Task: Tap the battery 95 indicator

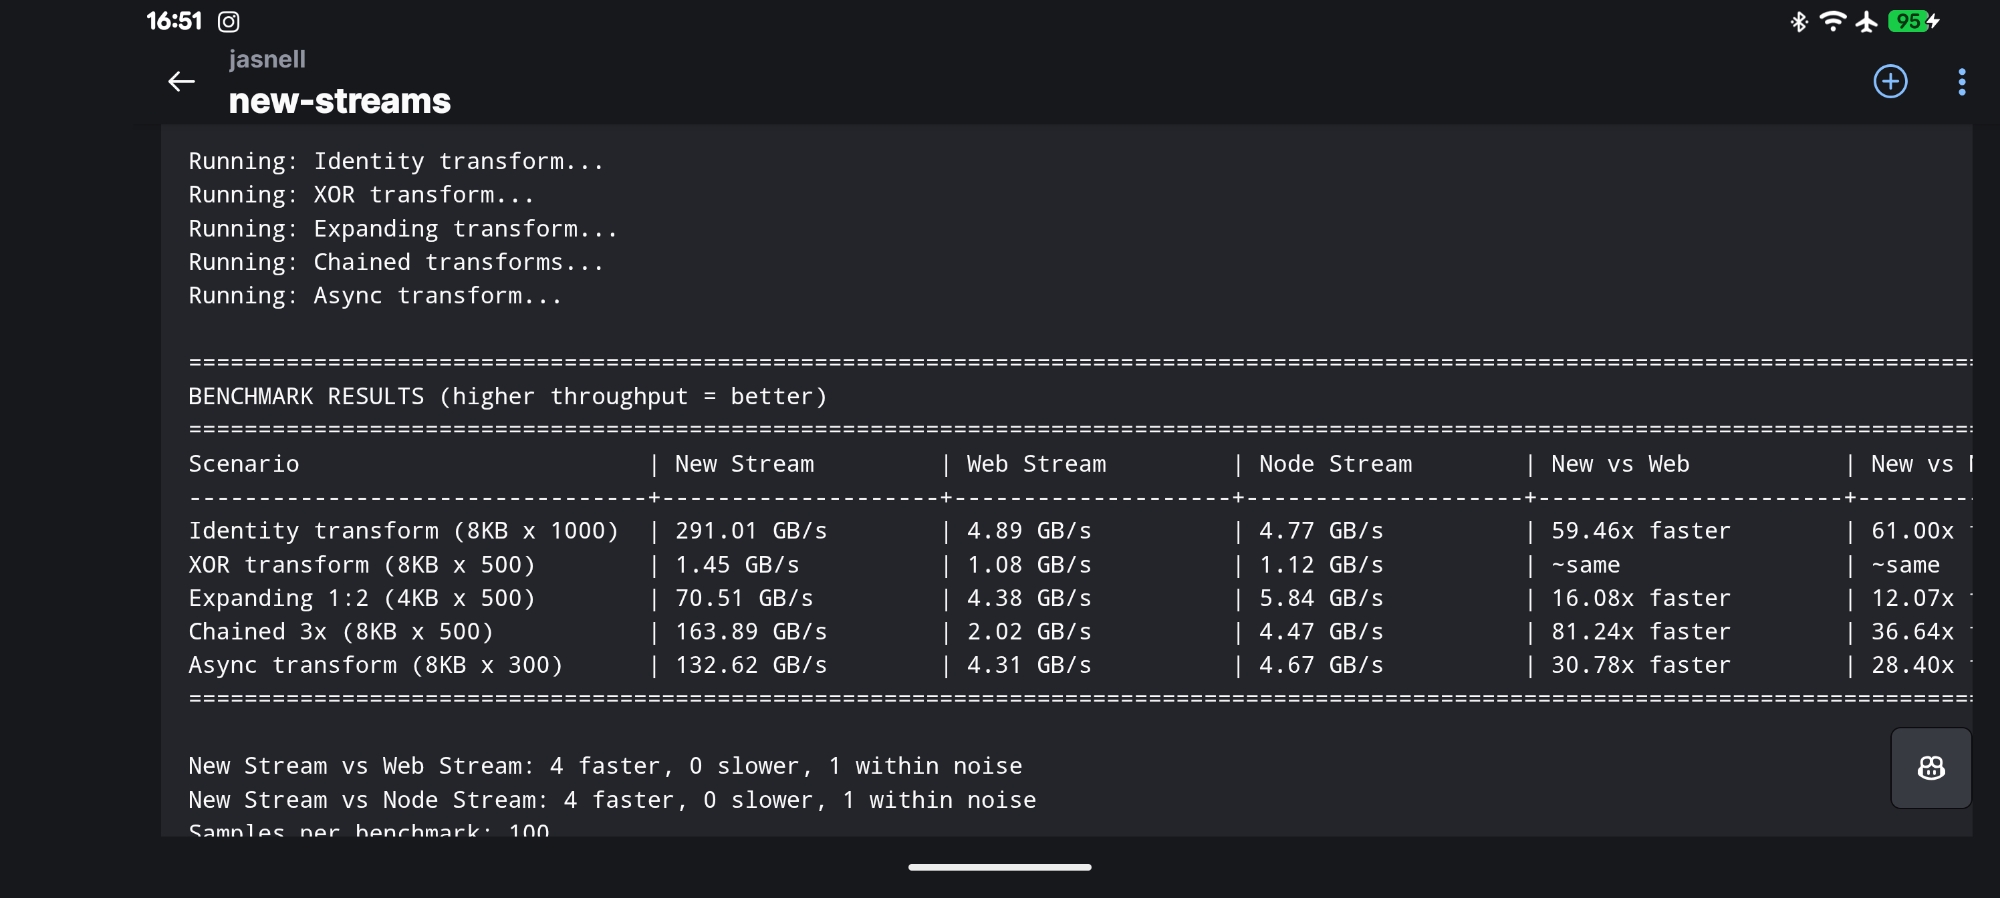Action: tap(1912, 21)
